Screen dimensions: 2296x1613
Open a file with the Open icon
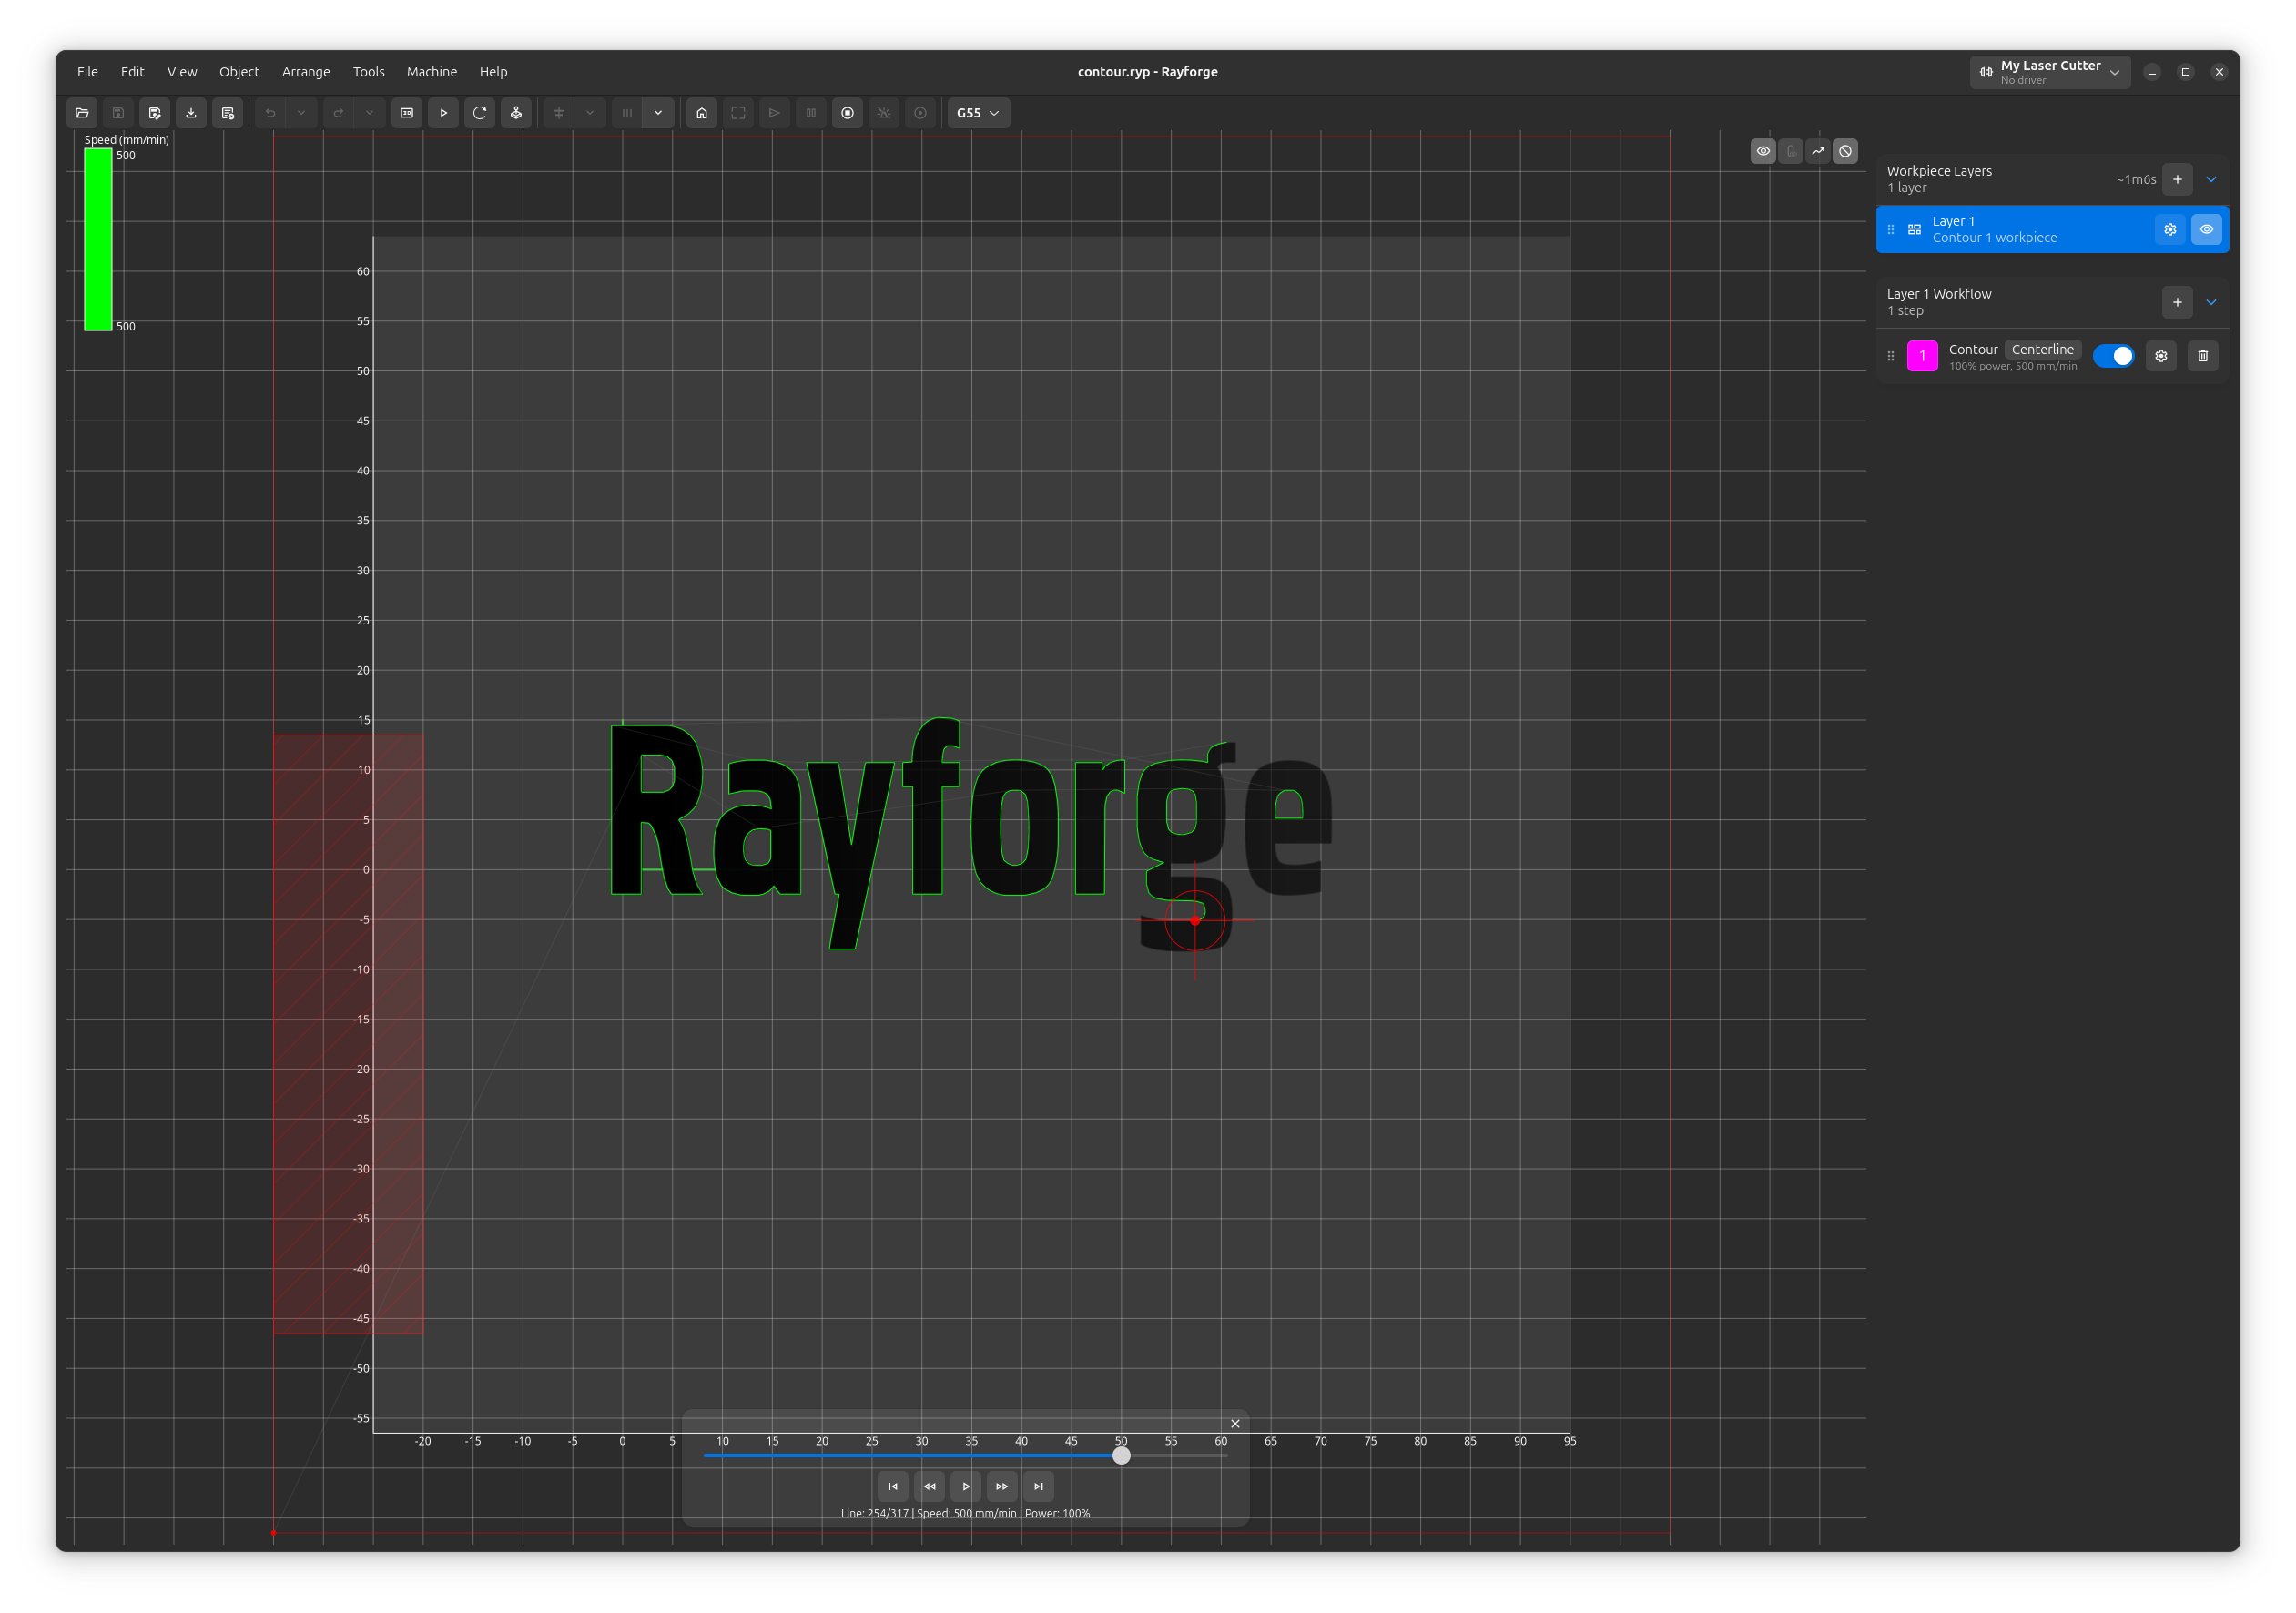click(82, 112)
